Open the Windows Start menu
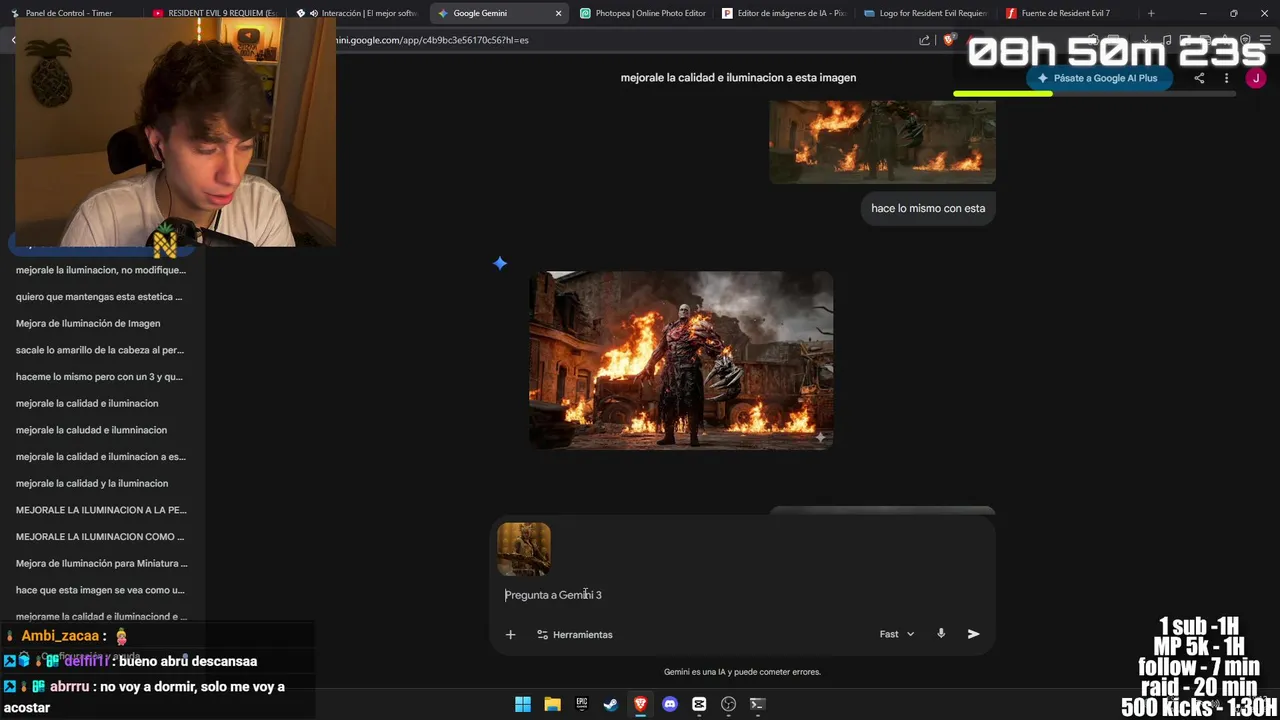Image resolution: width=1280 pixels, height=720 pixels. (523, 704)
